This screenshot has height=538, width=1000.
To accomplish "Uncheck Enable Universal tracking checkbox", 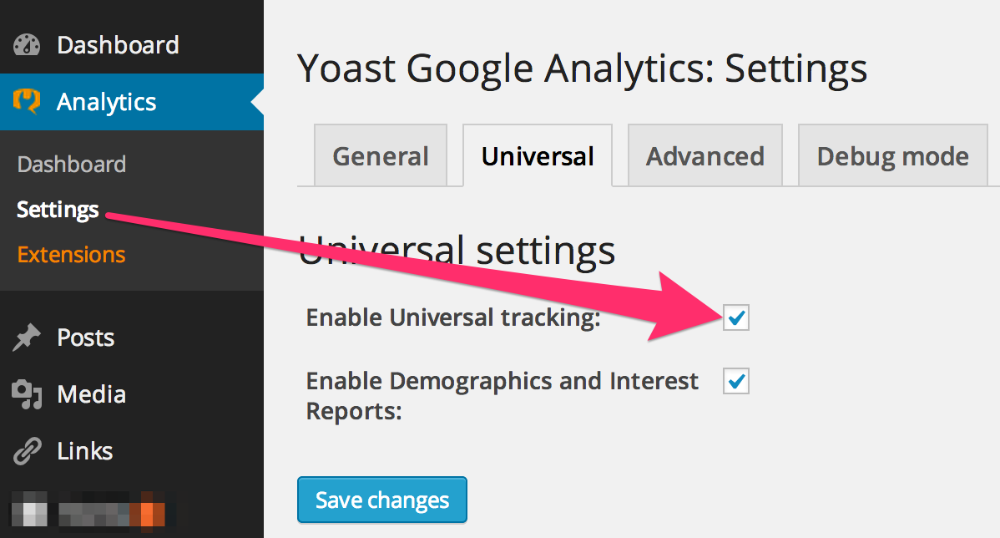I will pos(736,317).
